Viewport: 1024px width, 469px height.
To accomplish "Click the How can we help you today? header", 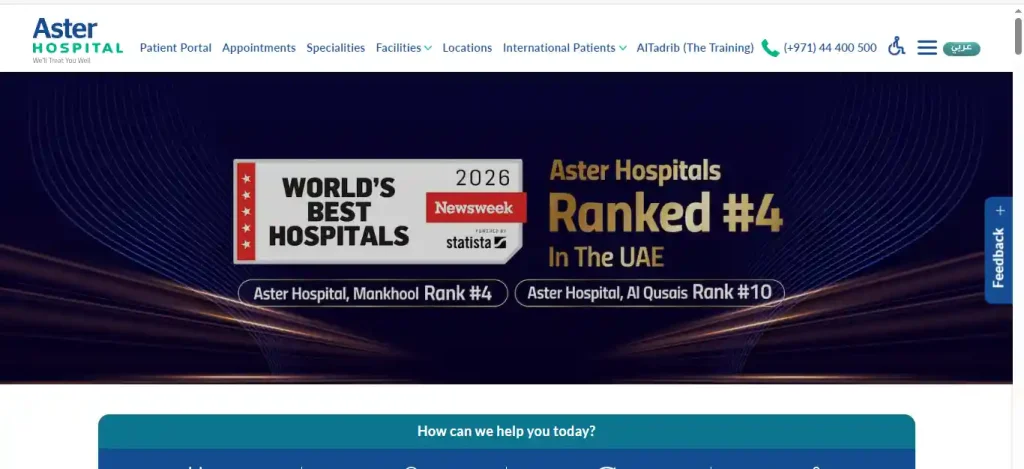I will point(506,431).
